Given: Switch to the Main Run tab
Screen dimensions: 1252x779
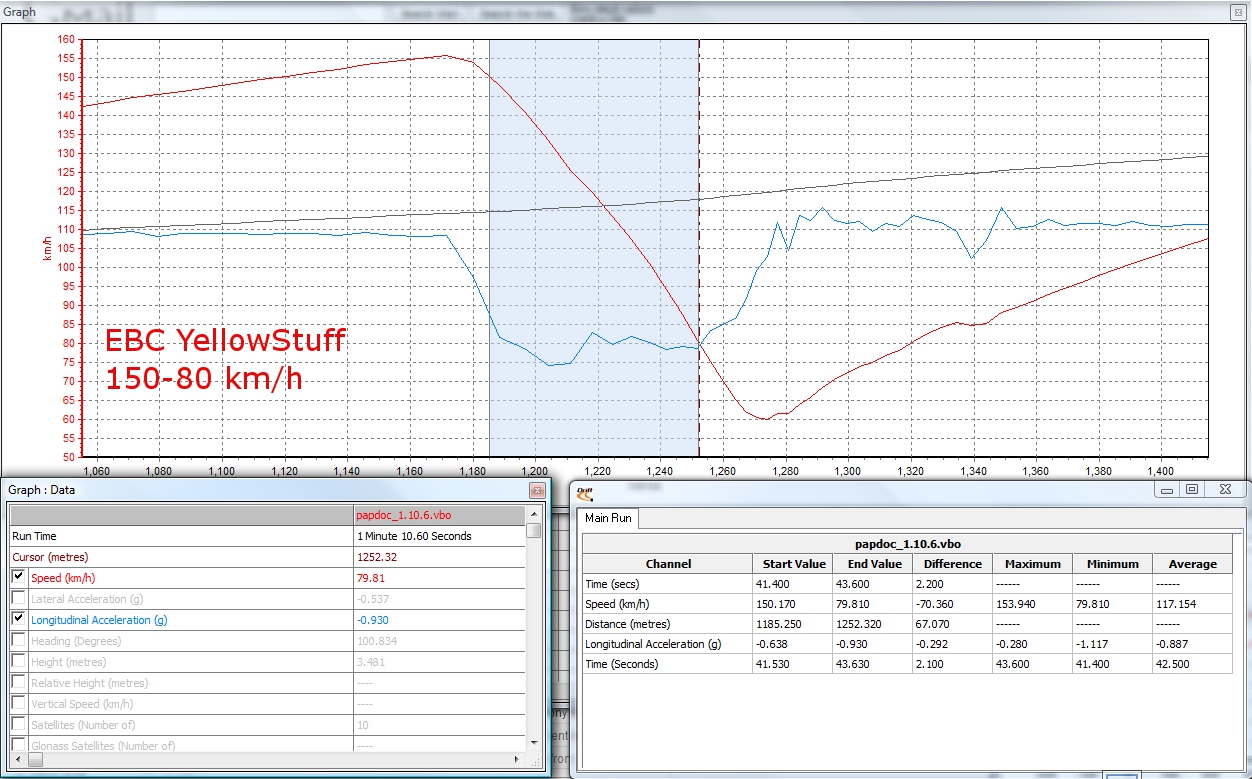Looking at the screenshot, I should pos(609,518).
